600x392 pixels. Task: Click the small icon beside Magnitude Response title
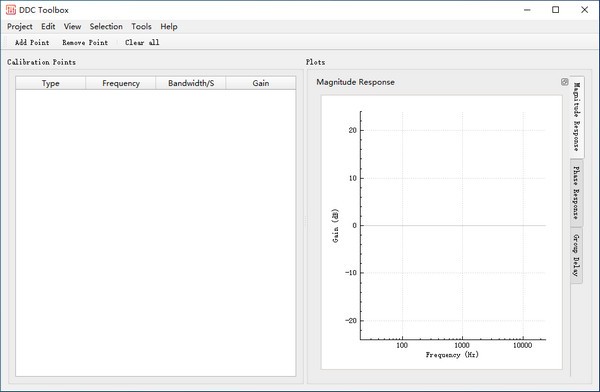[x=564, y=82]
